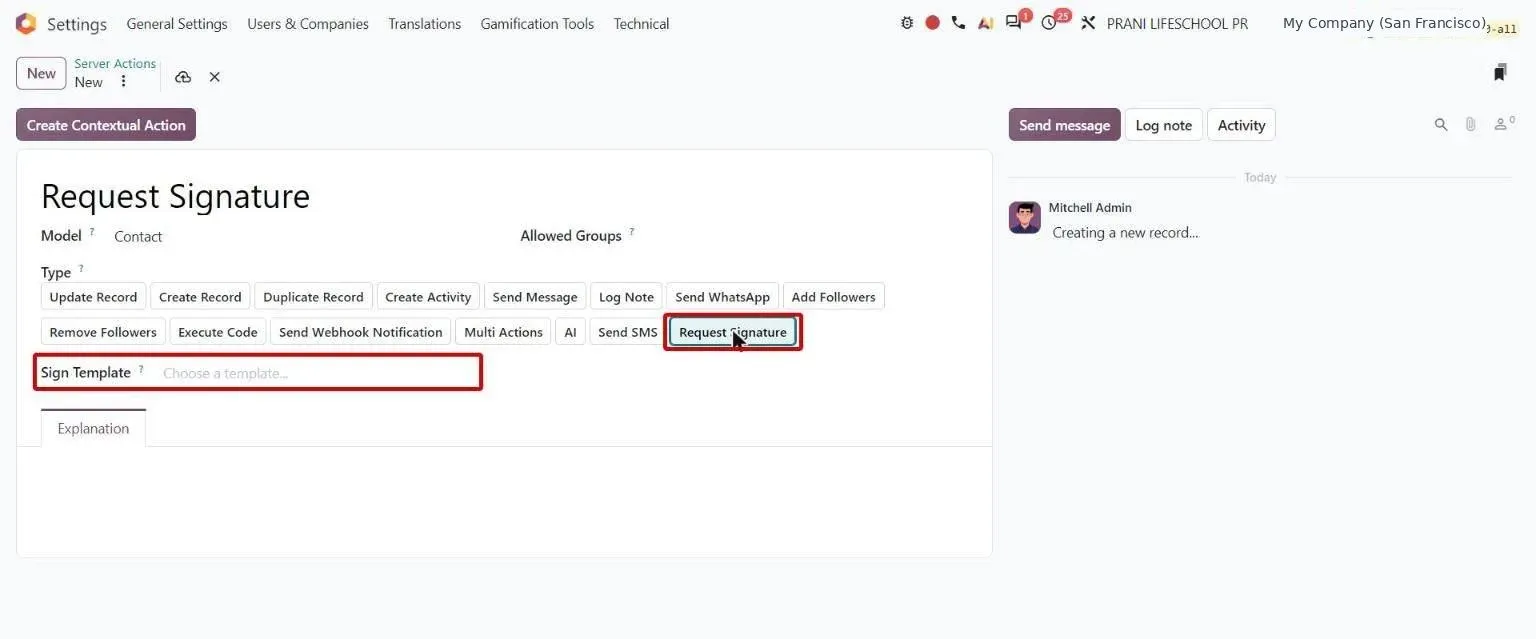Open the conversations messages icon
This screenshot has width=1536, height=639.
coord(1014,23)
